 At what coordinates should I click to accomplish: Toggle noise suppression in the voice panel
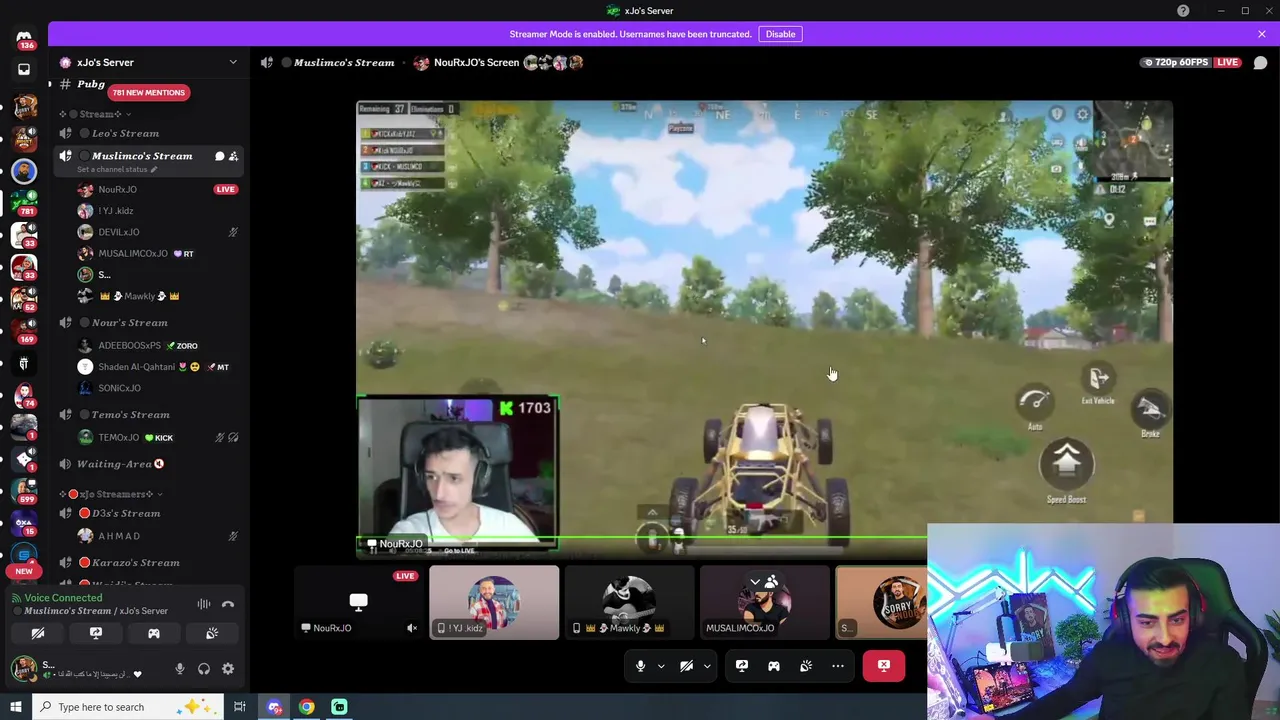[x=204, y=604]
